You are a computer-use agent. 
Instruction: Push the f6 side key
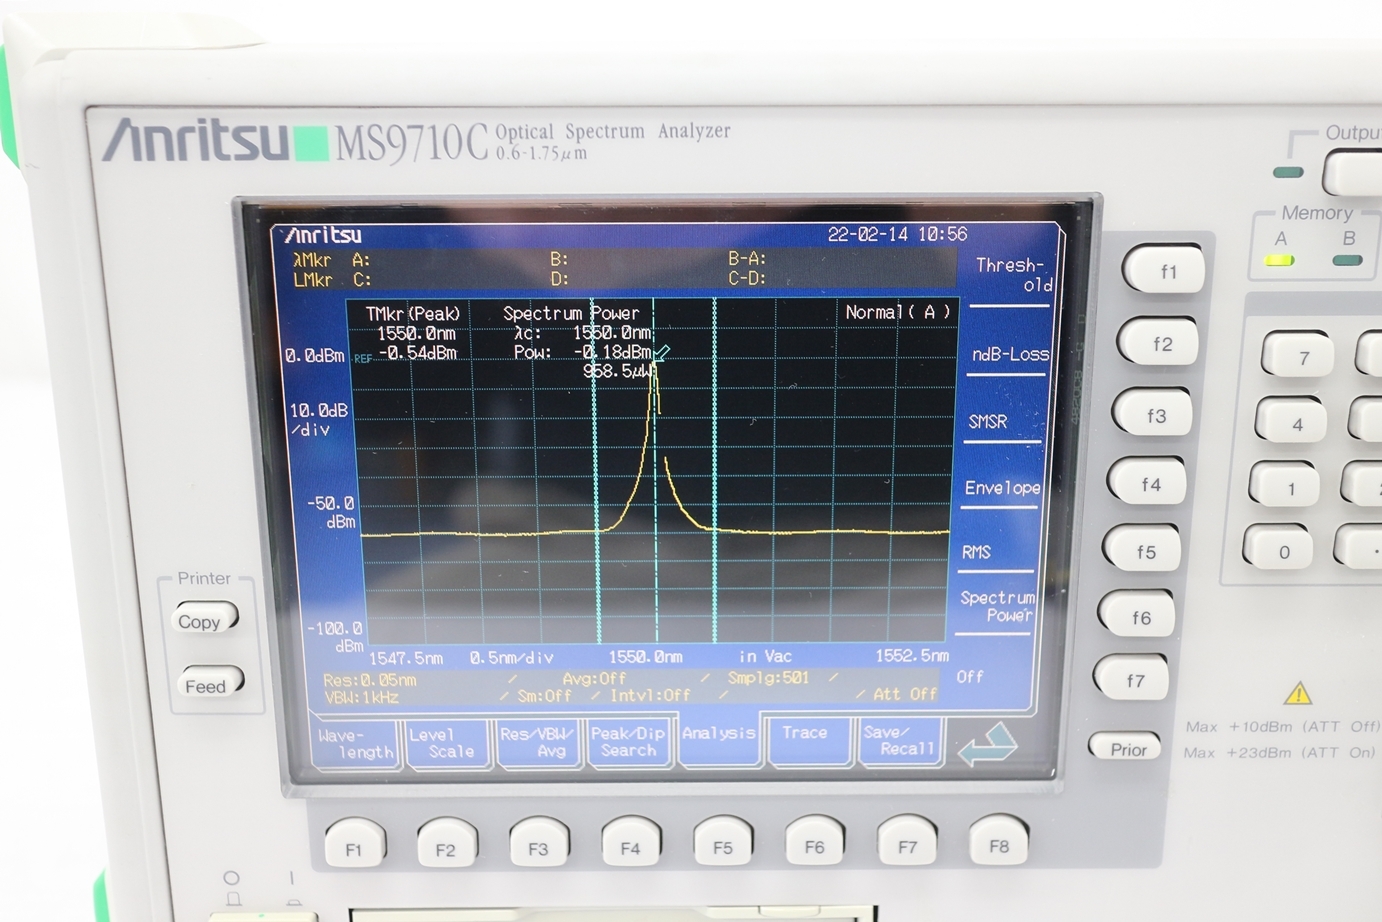click(1139, 617)
